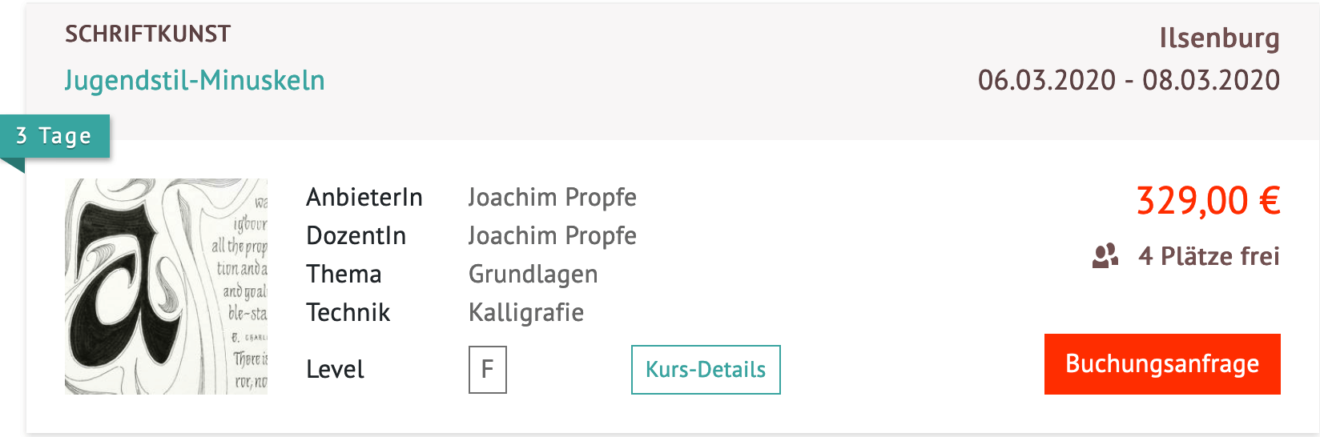Click AnbieterIn name Joachim Propfe
This screenshot has height=437, width=1320.
[552, 197]
